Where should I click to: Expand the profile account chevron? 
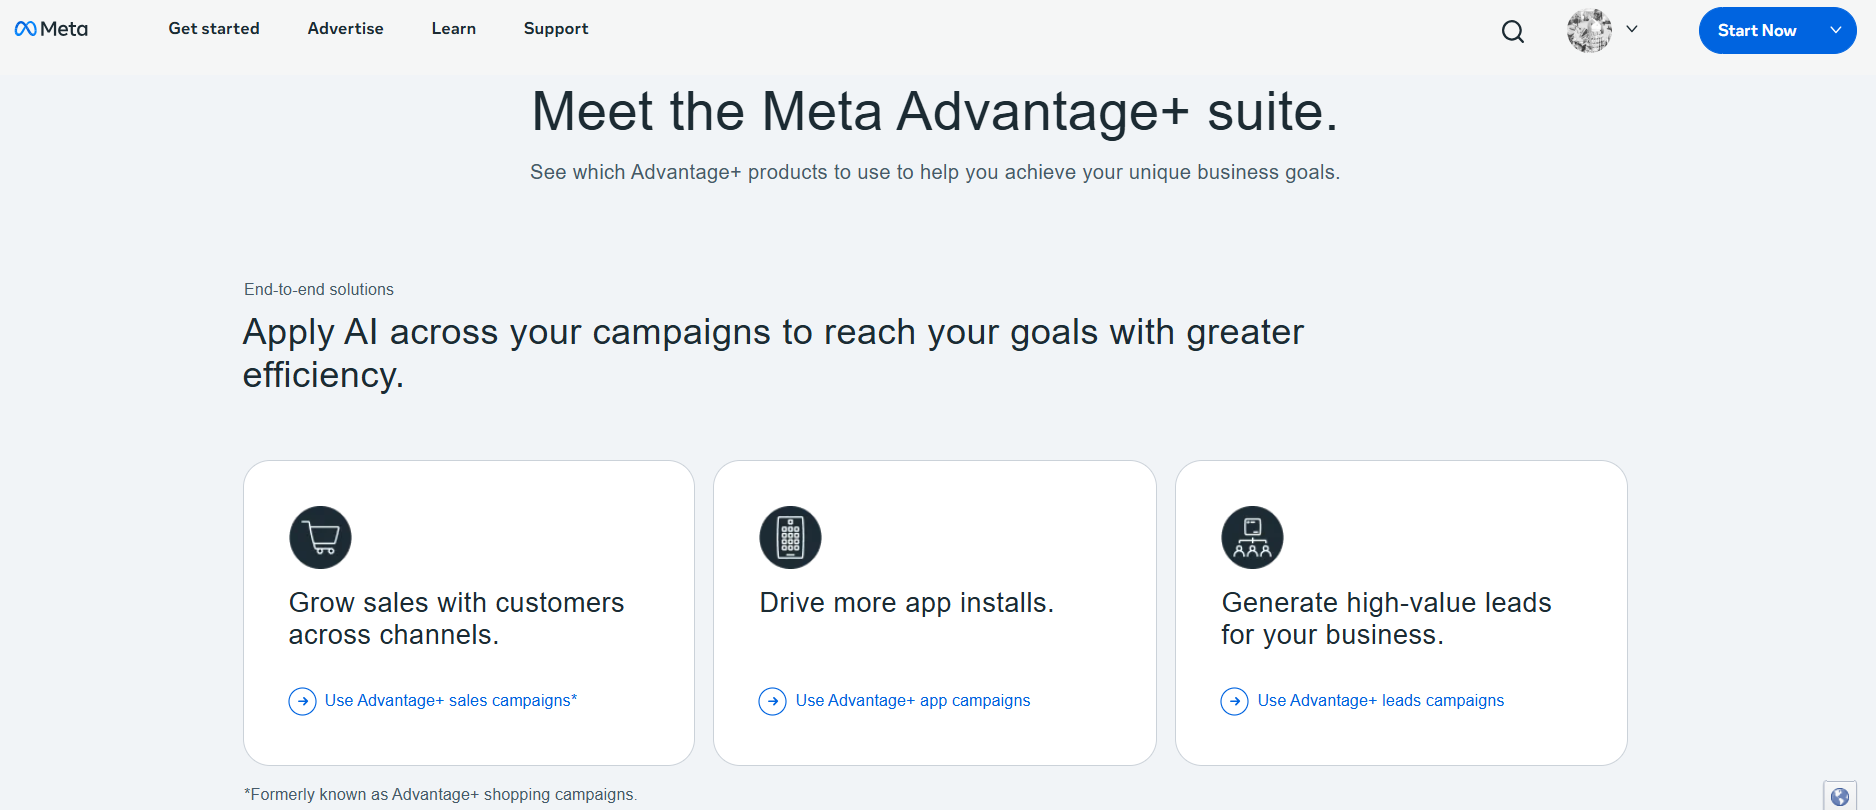(x=1632, y=29)
